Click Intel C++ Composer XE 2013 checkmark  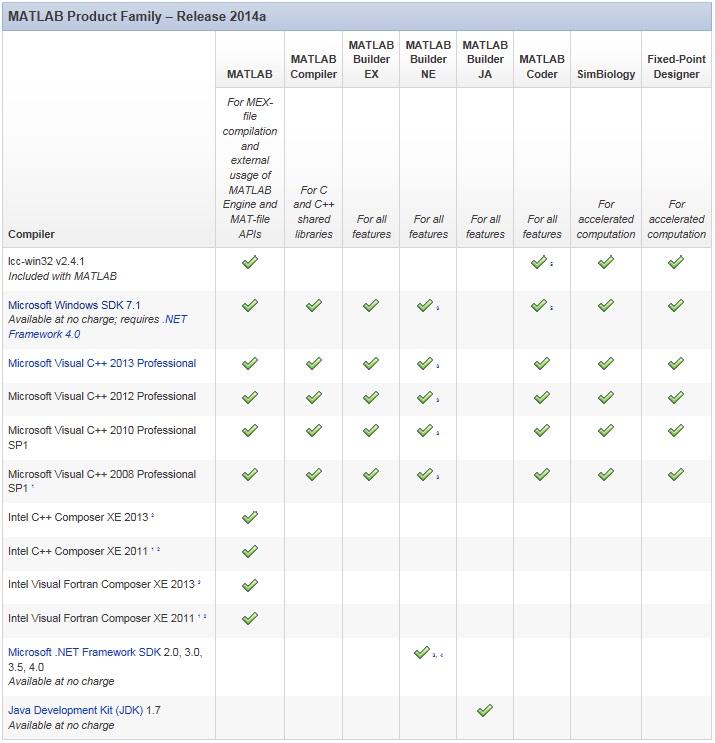(x=250, y=517)
